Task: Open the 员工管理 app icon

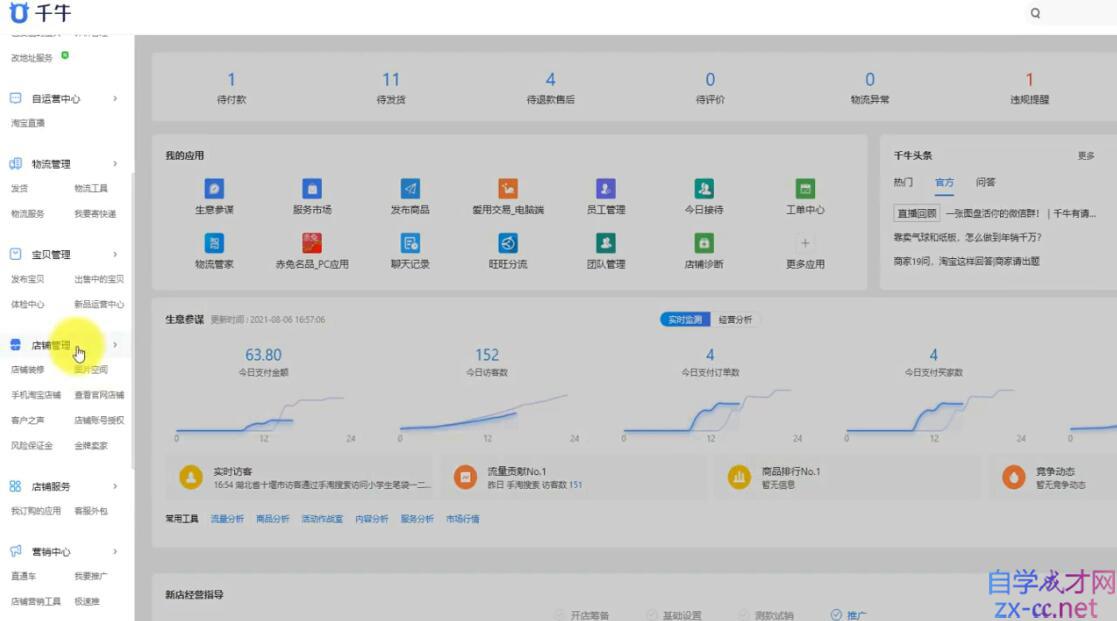Action: pyautogui.click(x=606, y=189)
